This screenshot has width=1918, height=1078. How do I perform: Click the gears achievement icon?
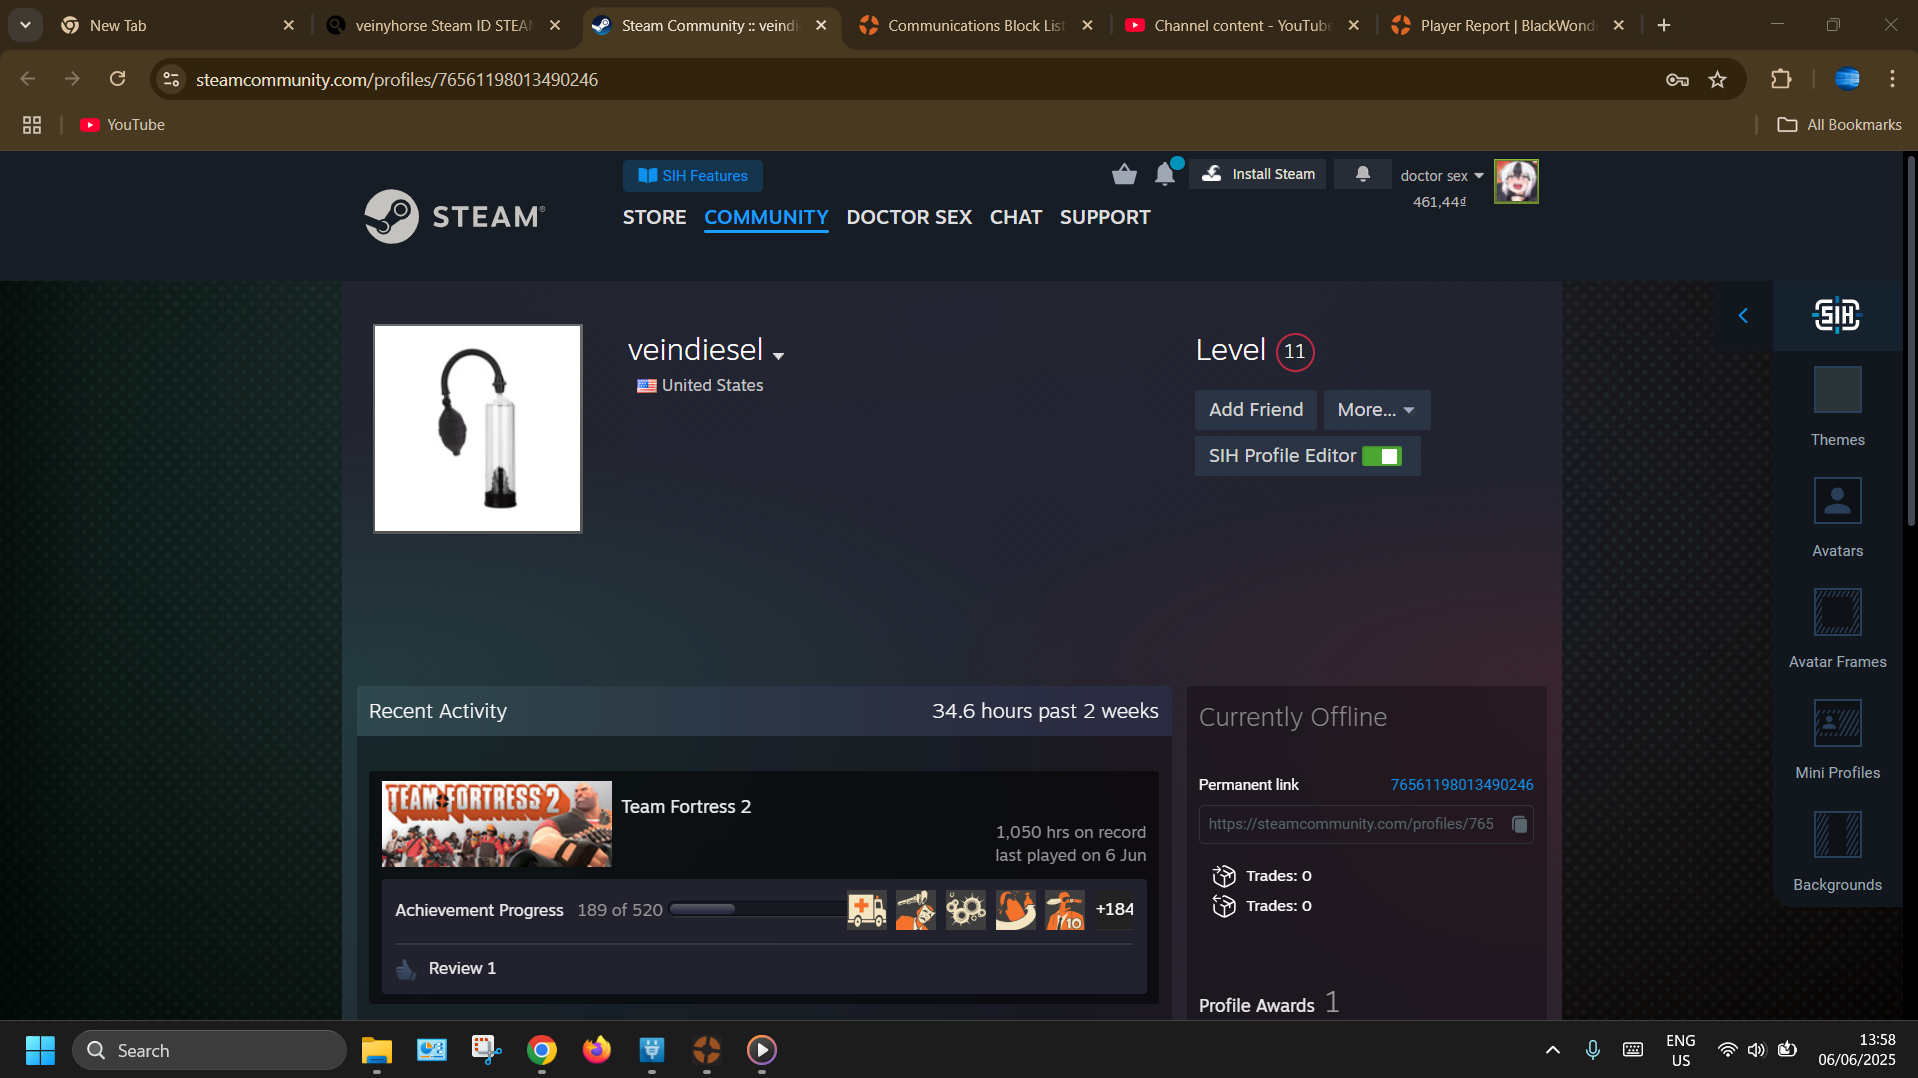pyautogui.click(x=966, y=910)
